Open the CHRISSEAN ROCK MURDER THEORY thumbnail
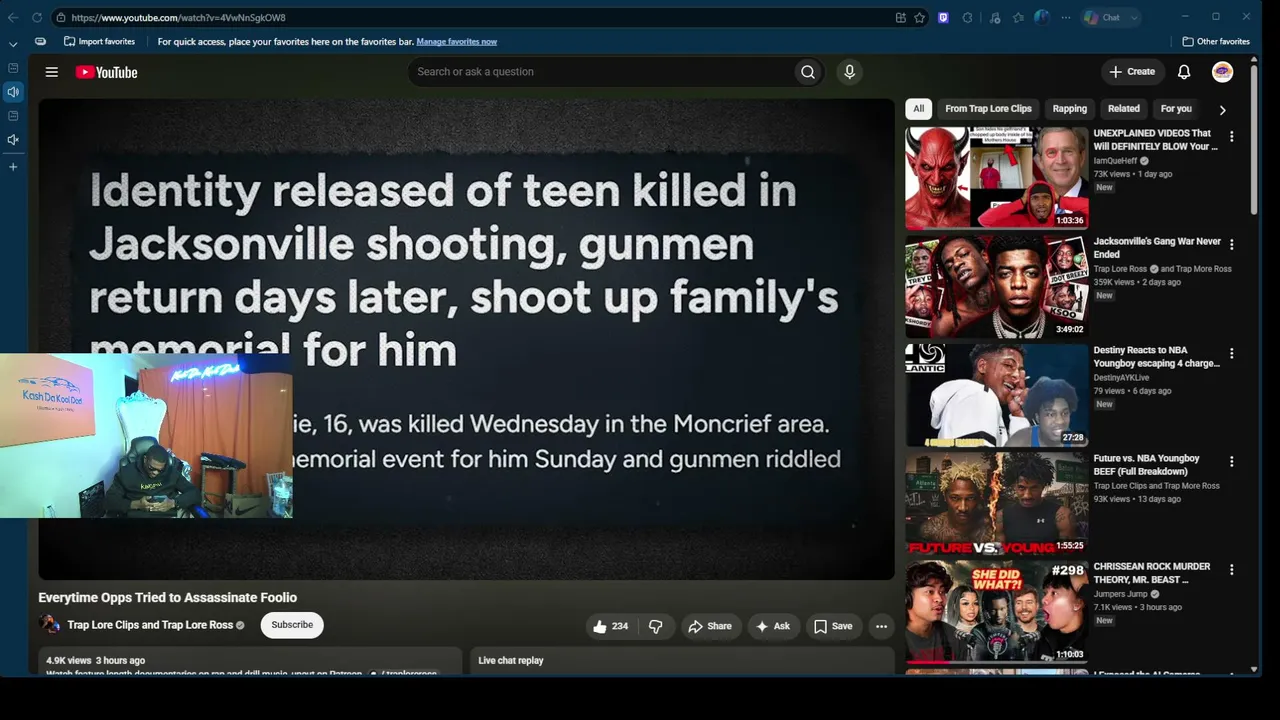 [x=996, y=611]
